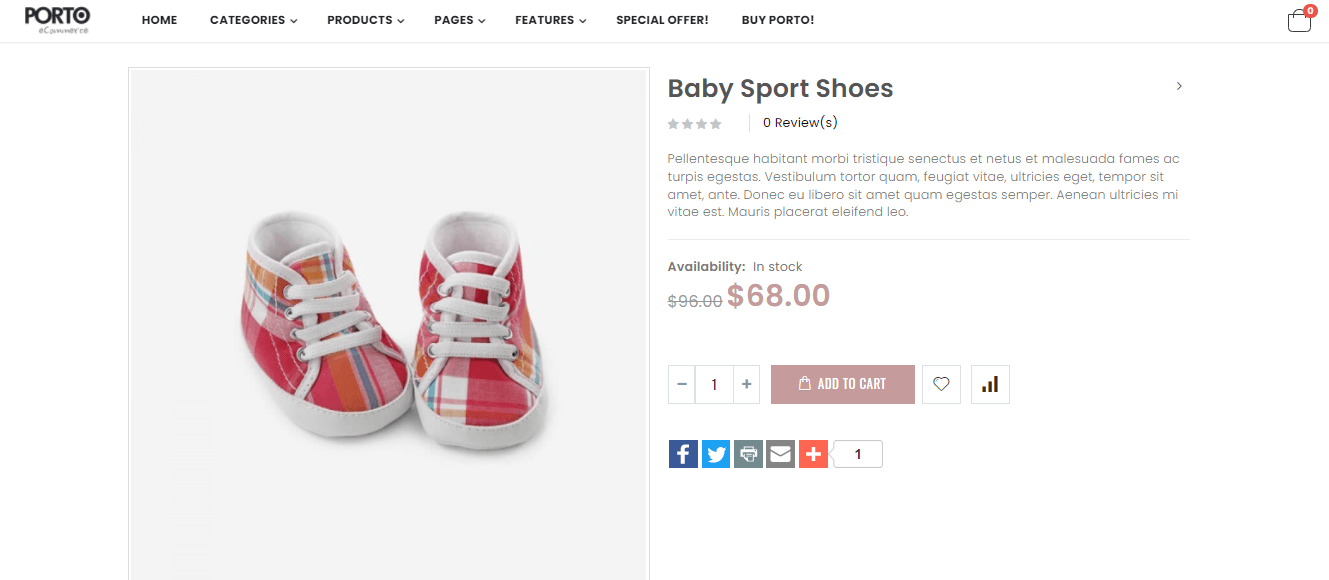Screen dimensions: 1329x580
Task: Go to the Home menu item
Action: tap(159, 20)
